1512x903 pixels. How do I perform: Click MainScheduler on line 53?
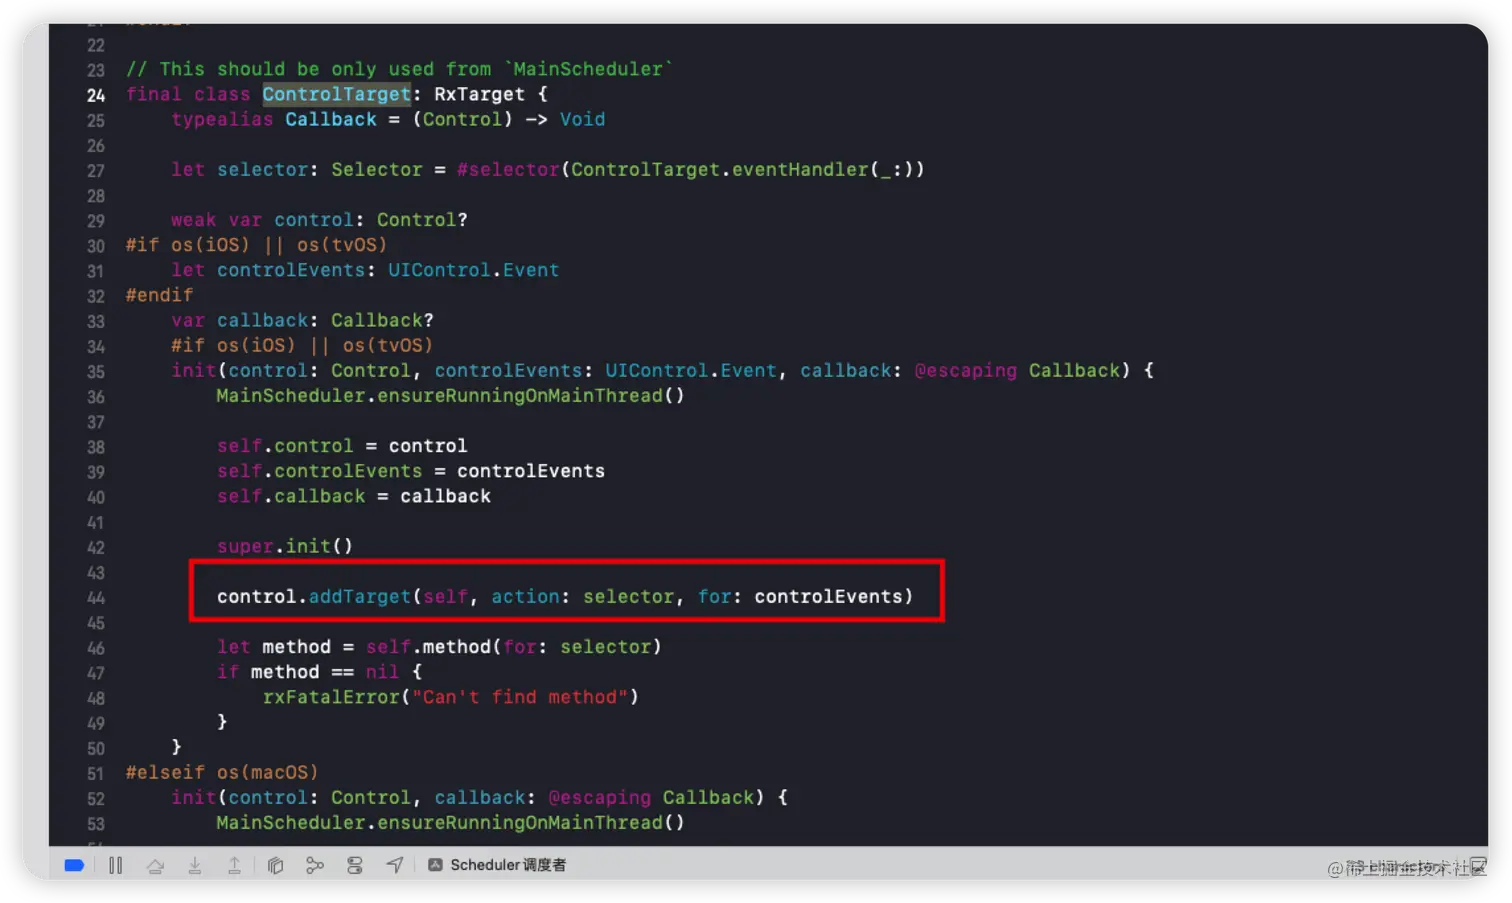291,822
